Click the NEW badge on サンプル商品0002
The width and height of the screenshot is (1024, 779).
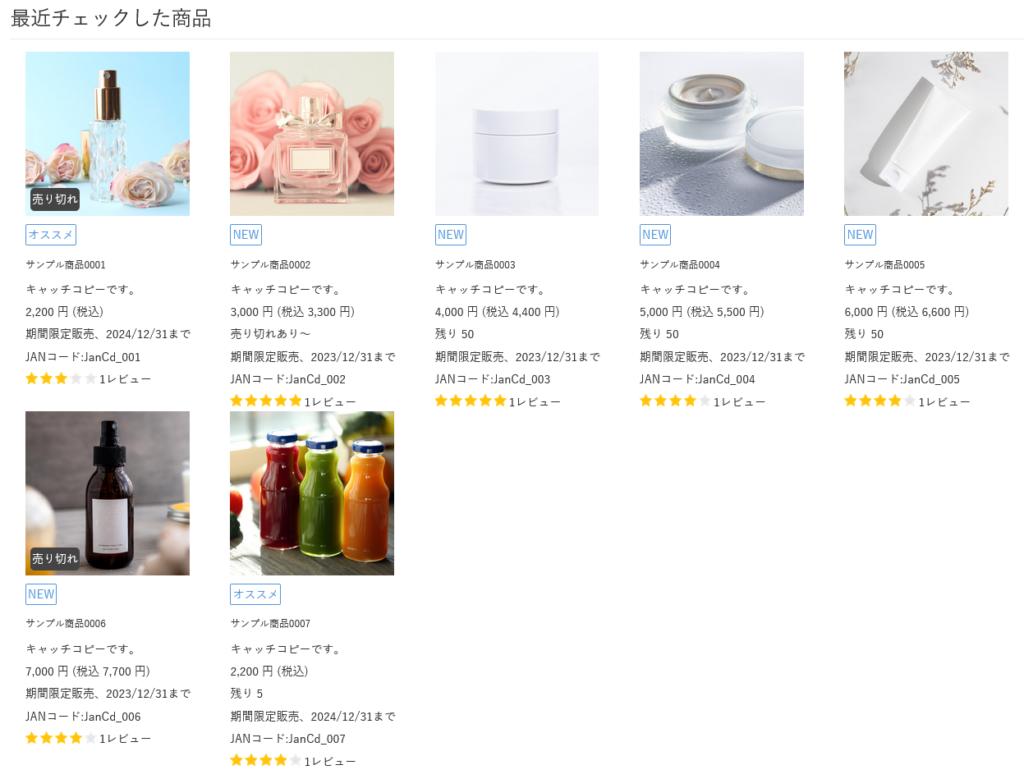point(245,235)
